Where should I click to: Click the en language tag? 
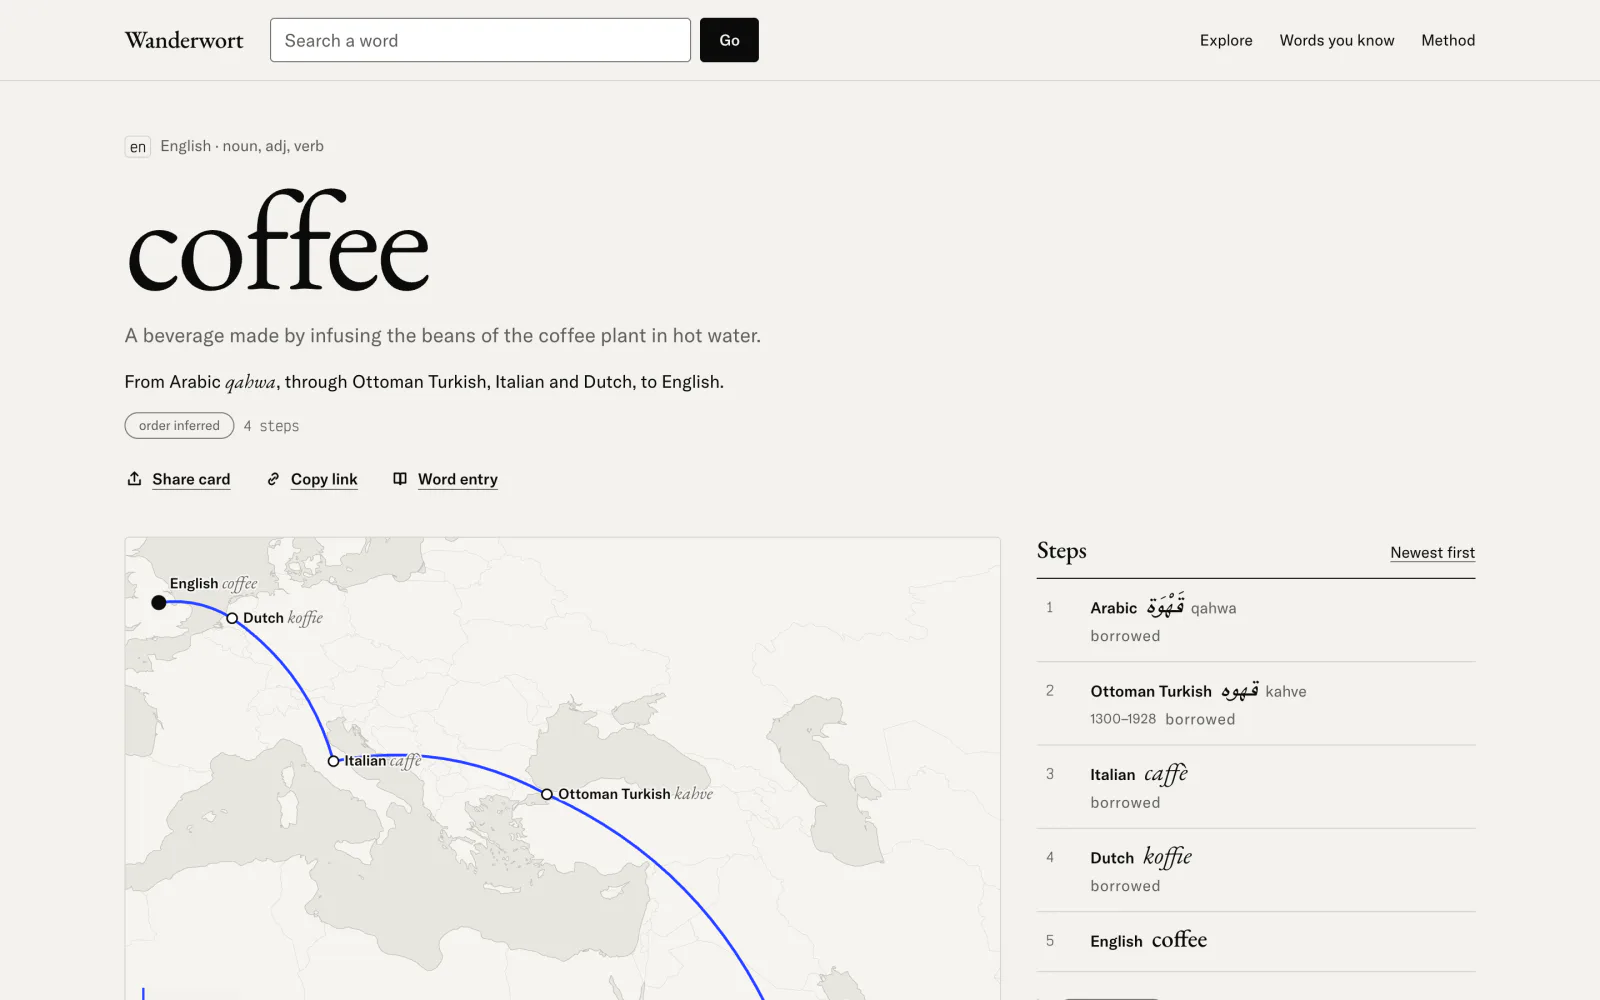pyautogui.click(x=138, y=147)
